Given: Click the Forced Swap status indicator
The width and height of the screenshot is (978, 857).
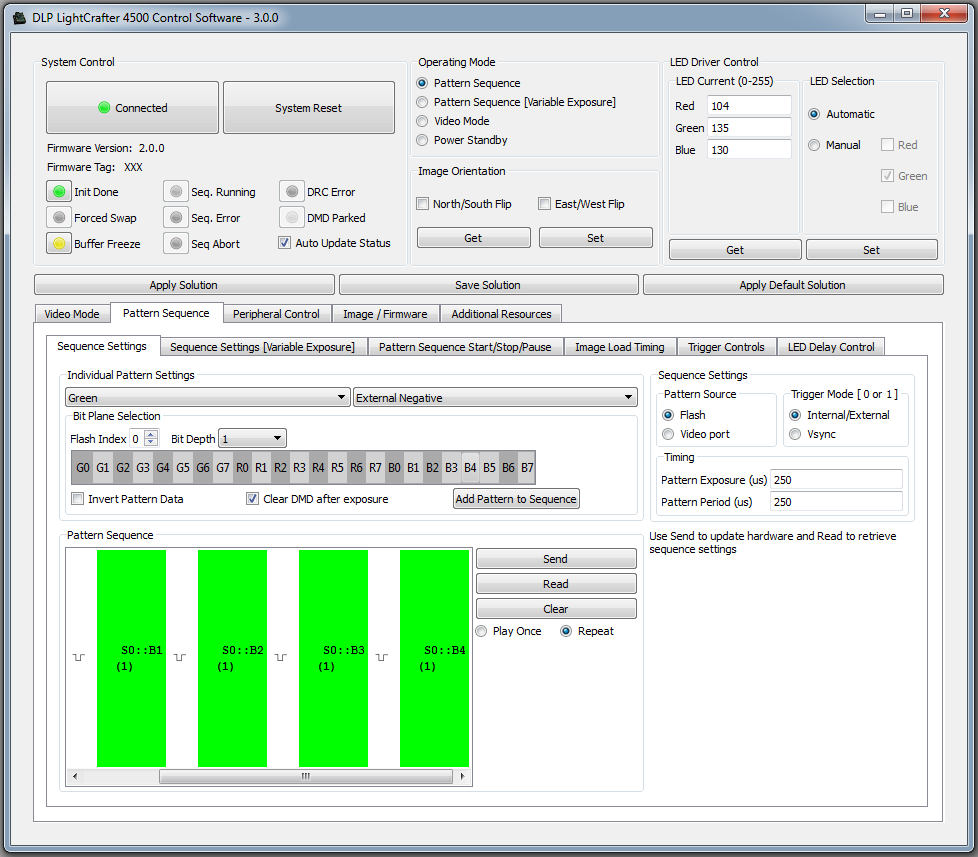Looking at the screenshot, I should (x=59, y=218).
